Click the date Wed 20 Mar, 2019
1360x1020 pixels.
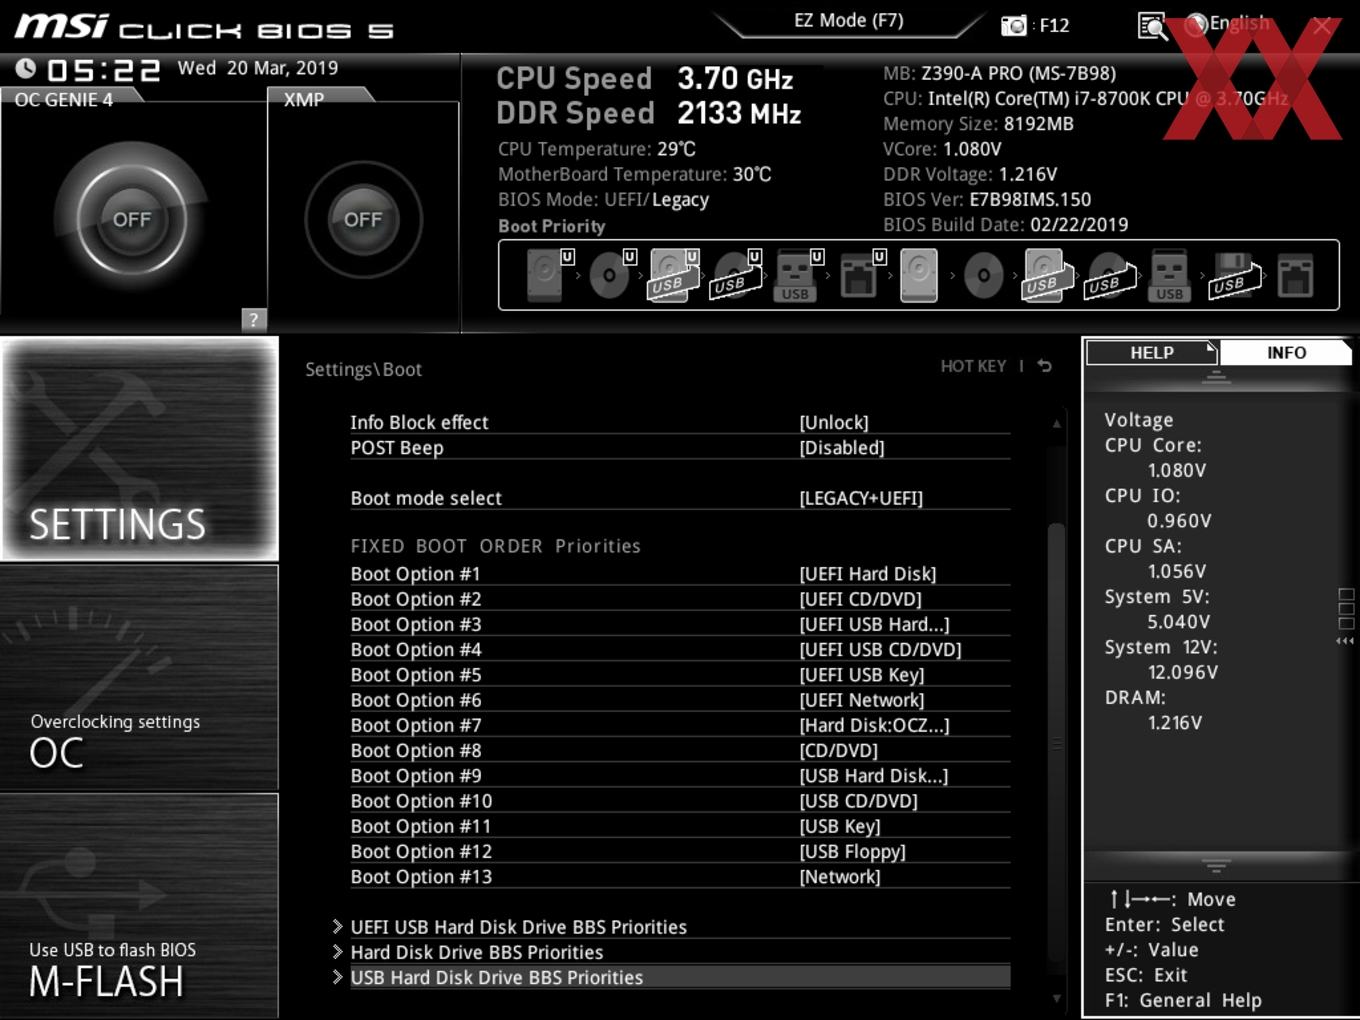coord(258,68)
